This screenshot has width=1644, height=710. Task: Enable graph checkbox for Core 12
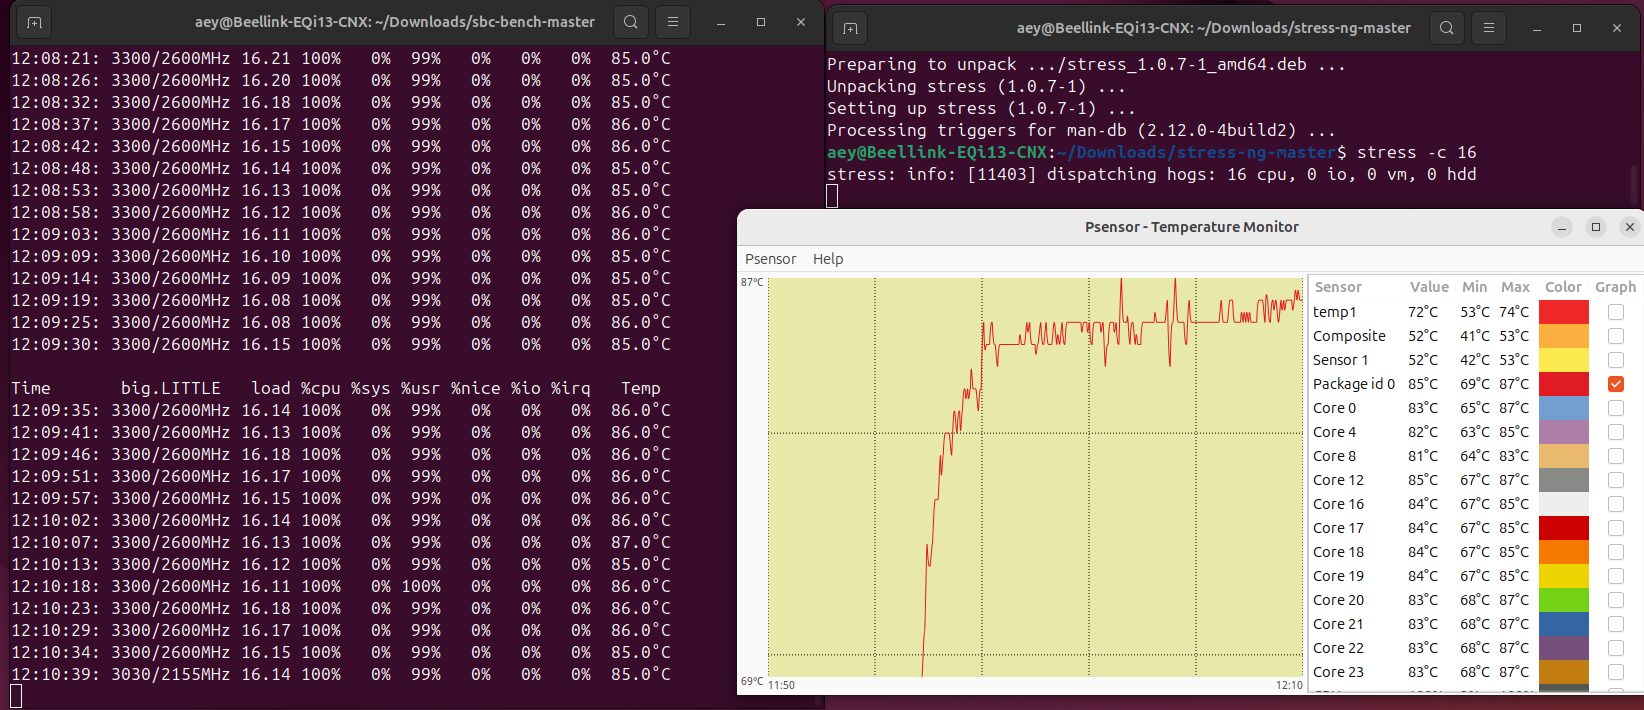click(1616, 480)
